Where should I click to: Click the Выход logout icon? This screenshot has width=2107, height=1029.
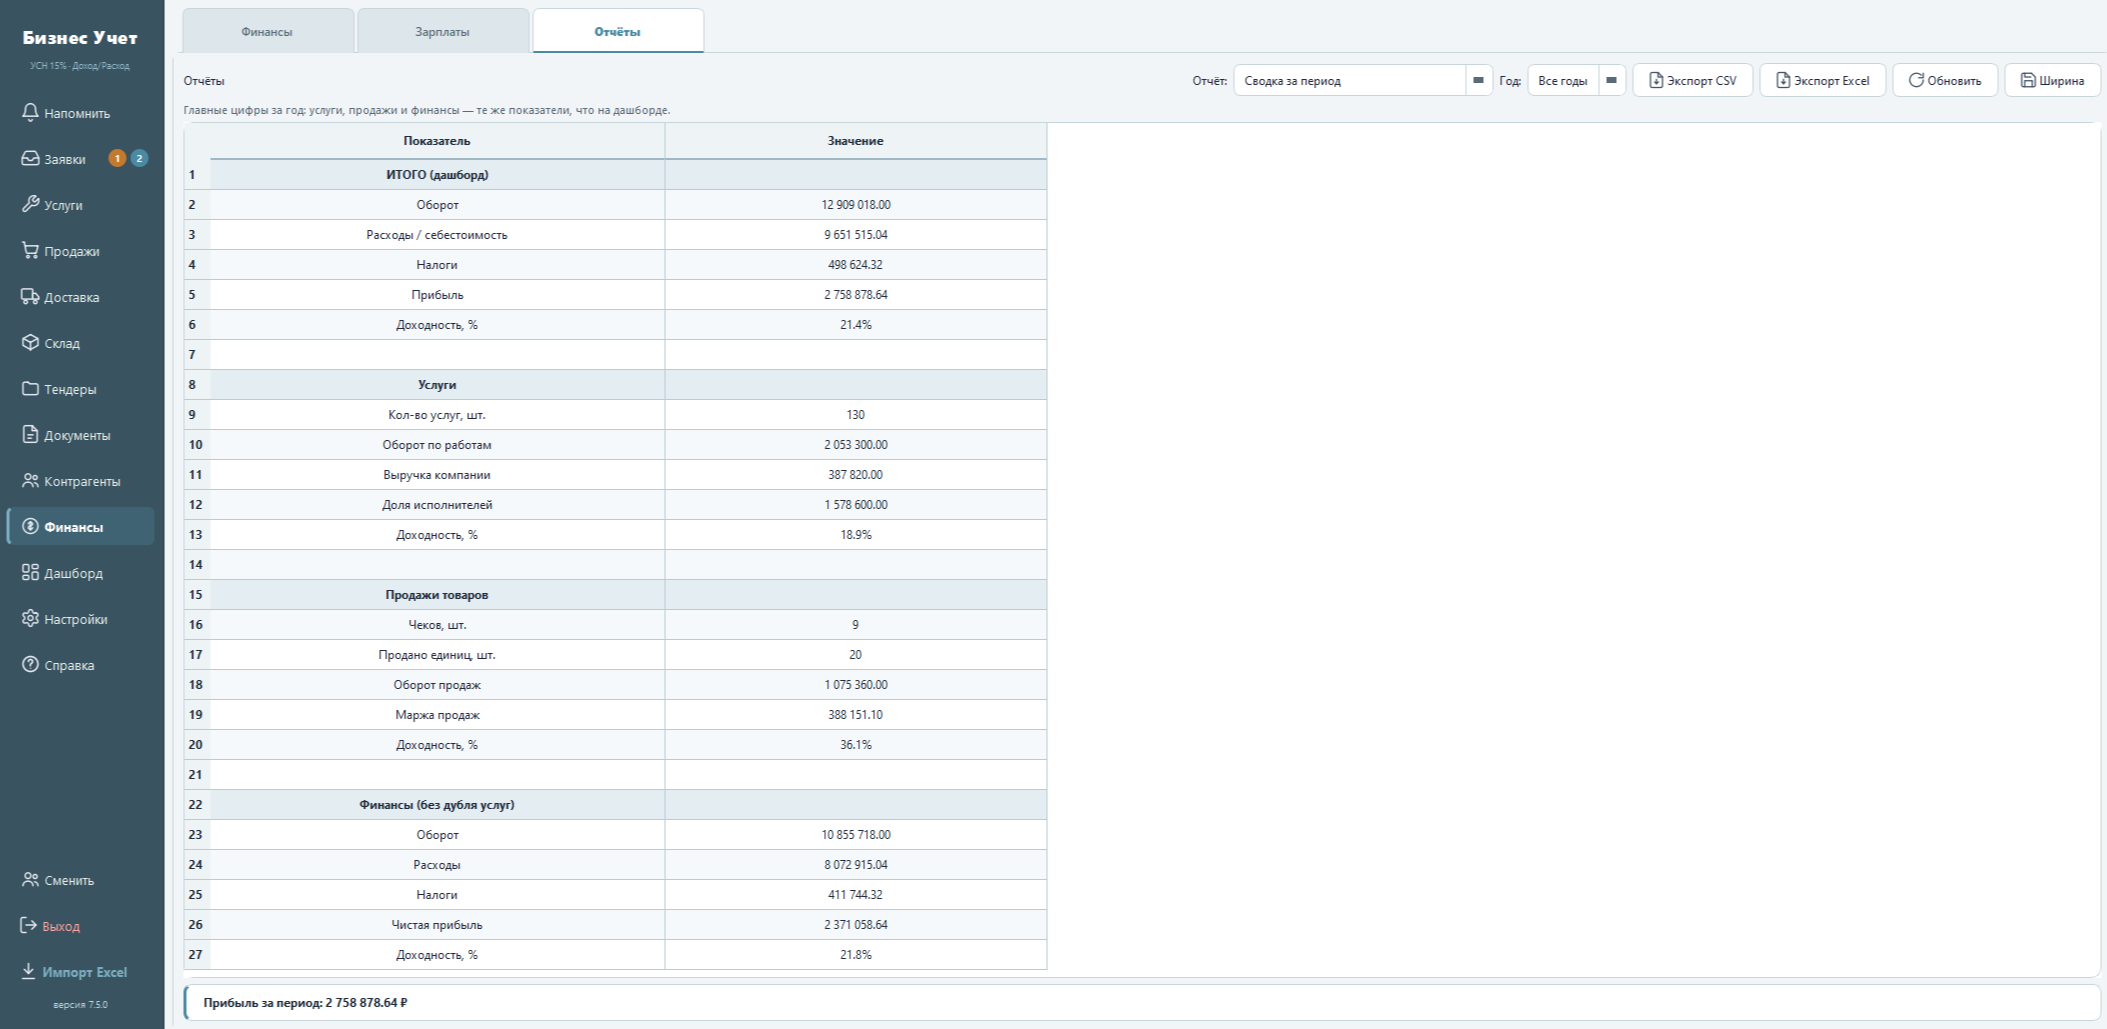28,925
